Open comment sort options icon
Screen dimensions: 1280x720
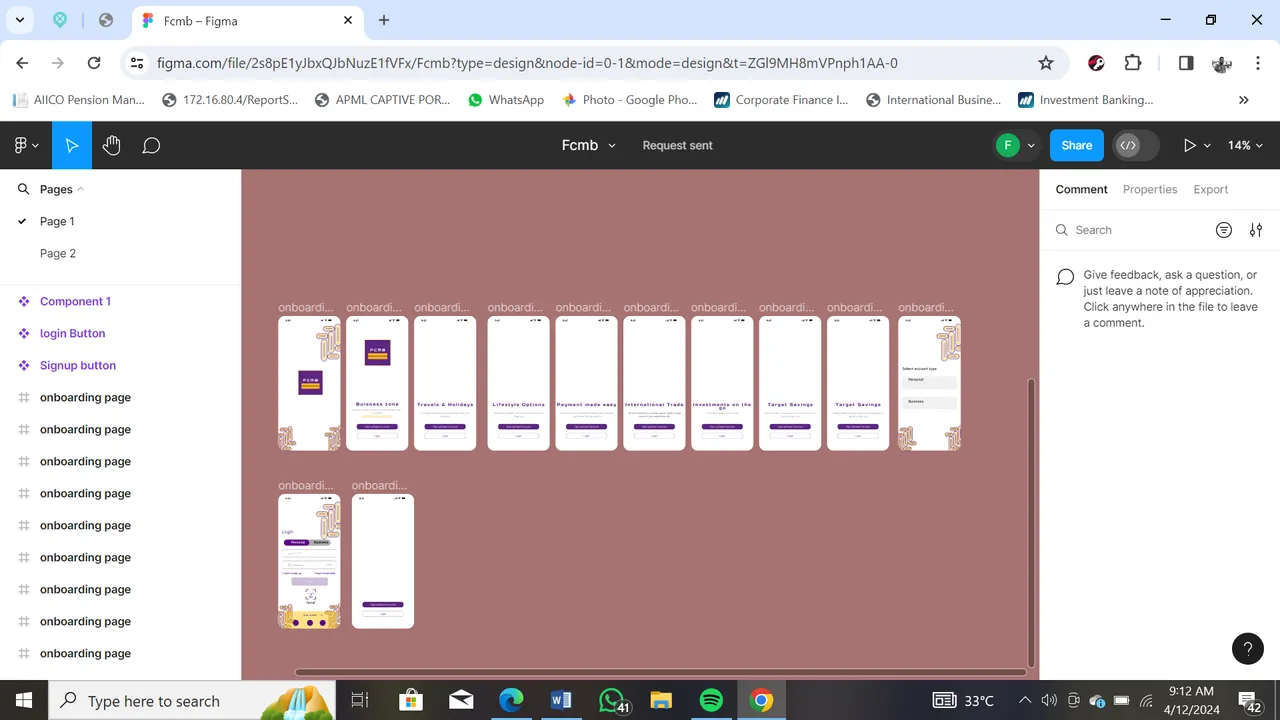(1223, 230)
